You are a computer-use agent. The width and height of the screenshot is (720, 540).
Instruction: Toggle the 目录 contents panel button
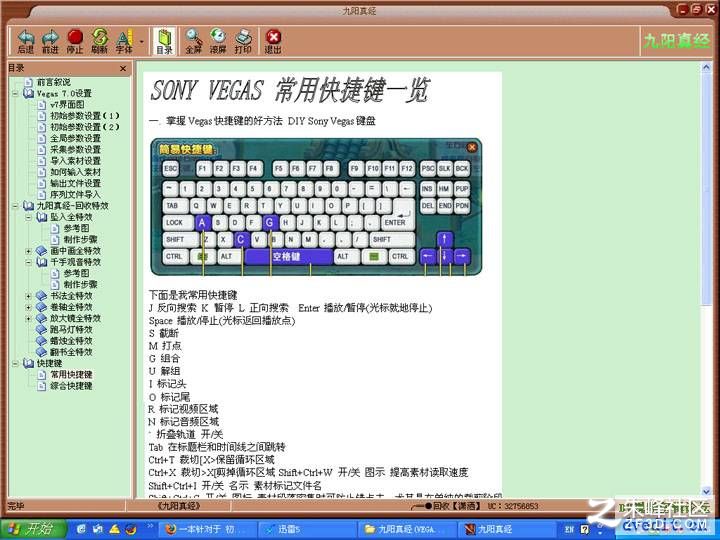(164, 41)
